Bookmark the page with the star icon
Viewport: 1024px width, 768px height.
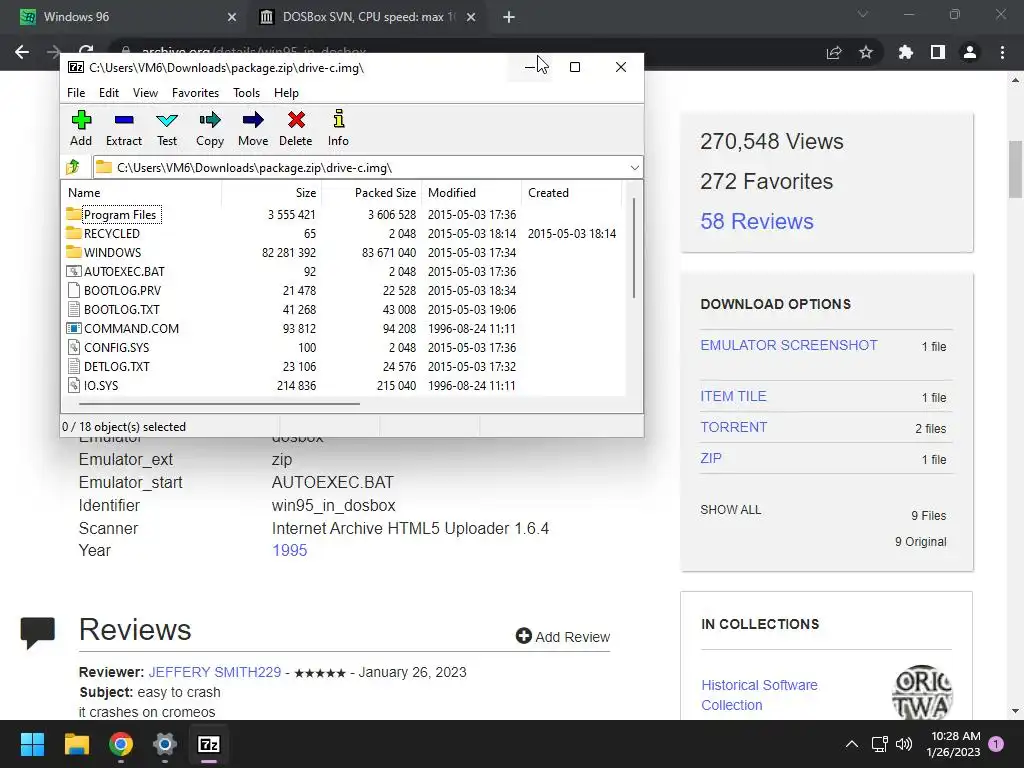click(866, 52)
